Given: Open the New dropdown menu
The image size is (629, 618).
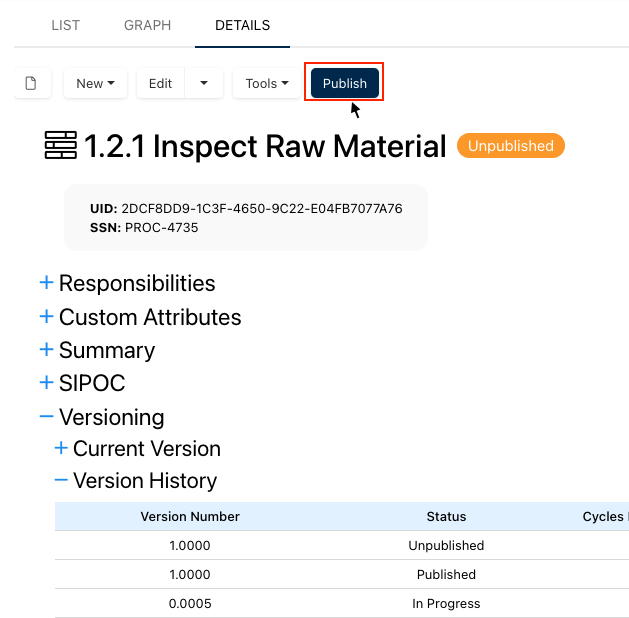Looking at the screenshot, I should pos(95,84).
